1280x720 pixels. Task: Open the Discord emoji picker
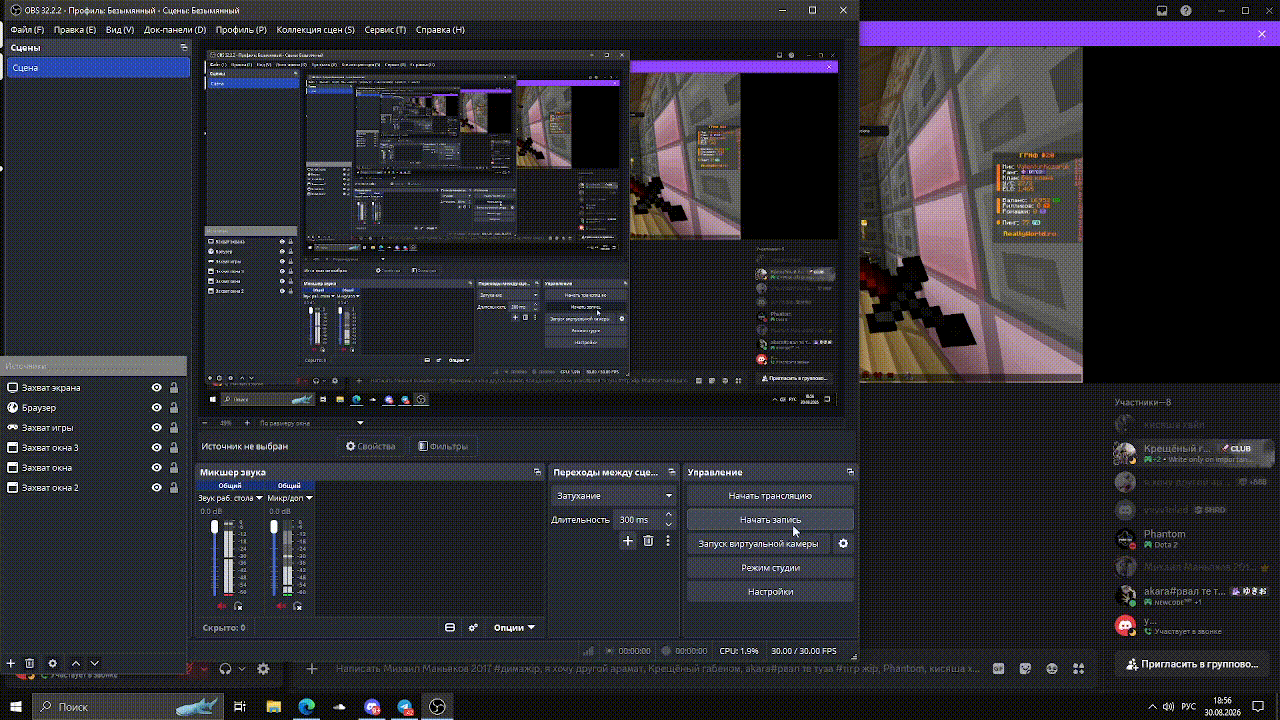[x=1052, y=668]
